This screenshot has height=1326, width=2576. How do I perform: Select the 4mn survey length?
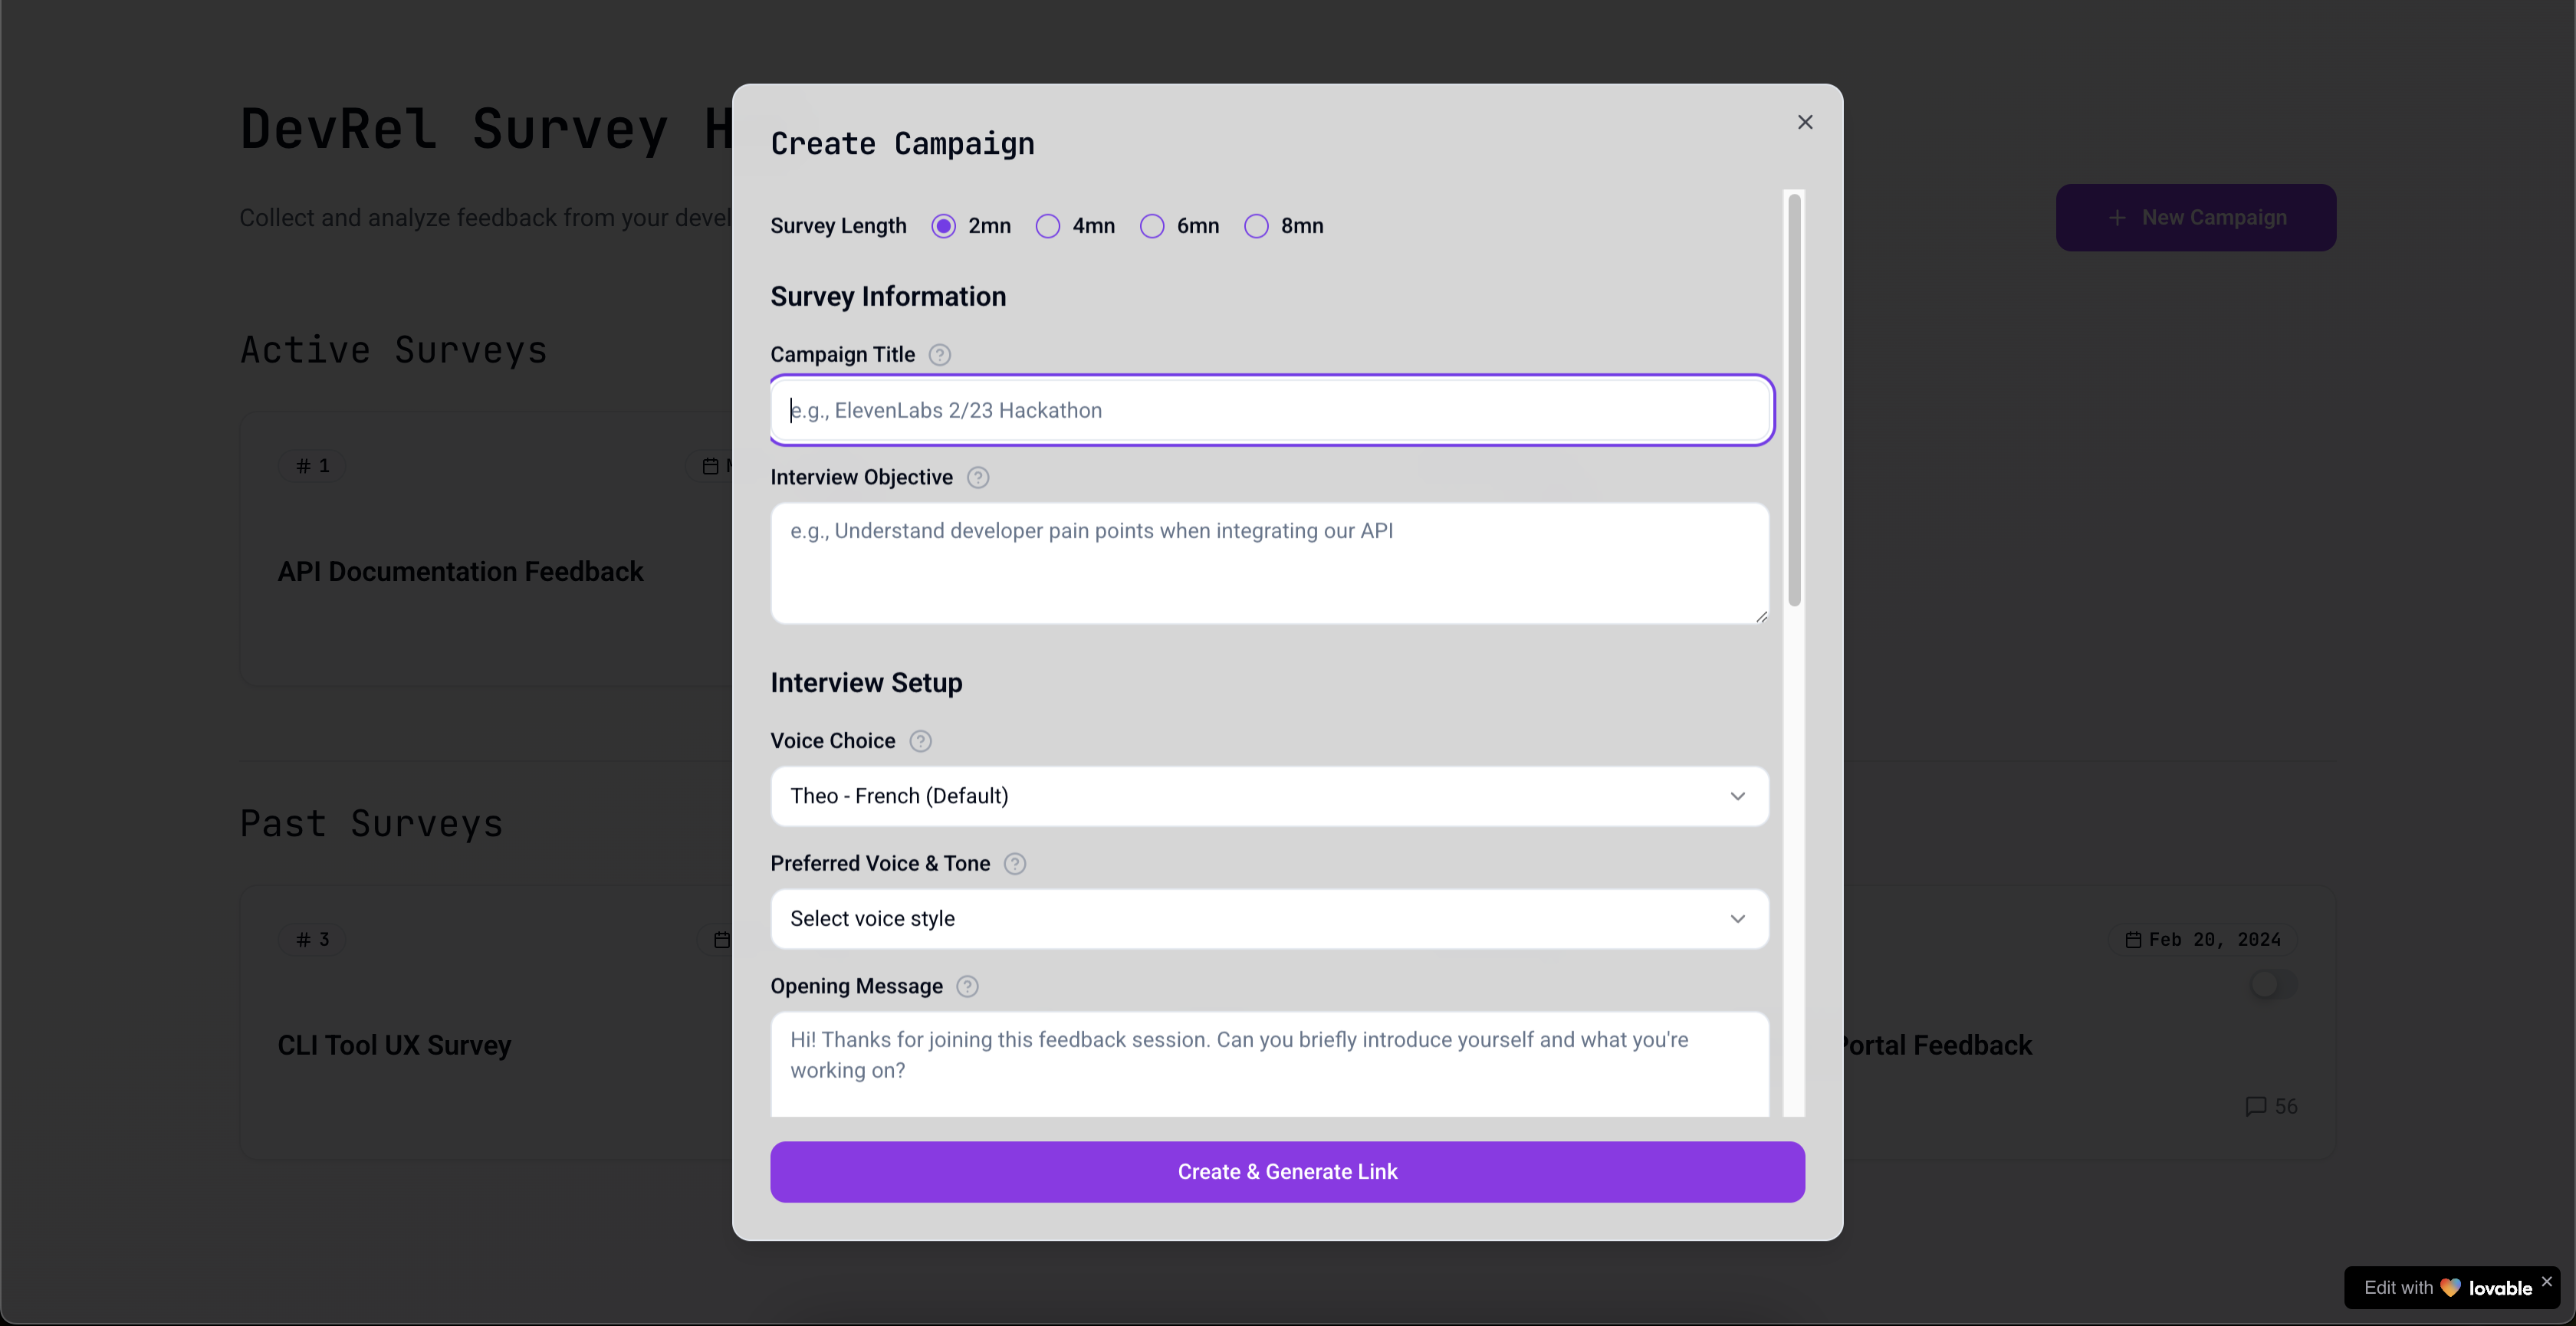[1047, 226]
